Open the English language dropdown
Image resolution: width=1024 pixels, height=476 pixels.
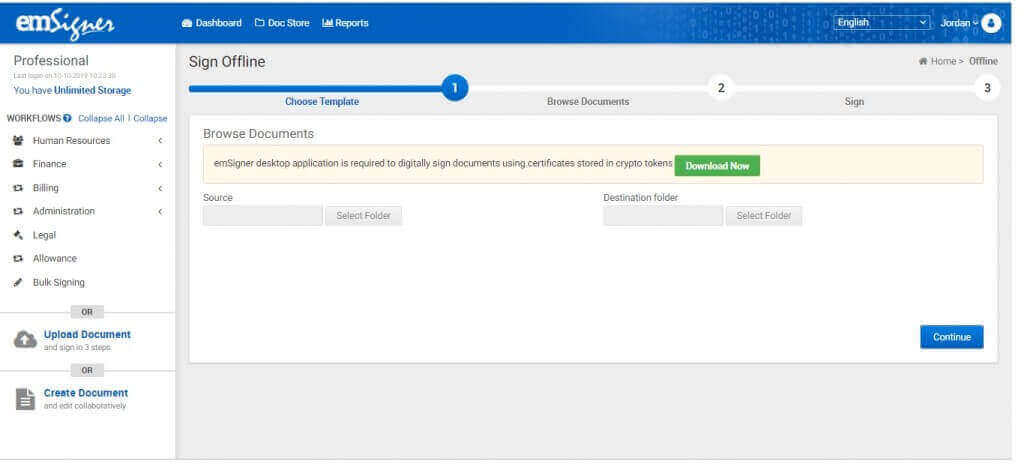click(x=882, y=23)
